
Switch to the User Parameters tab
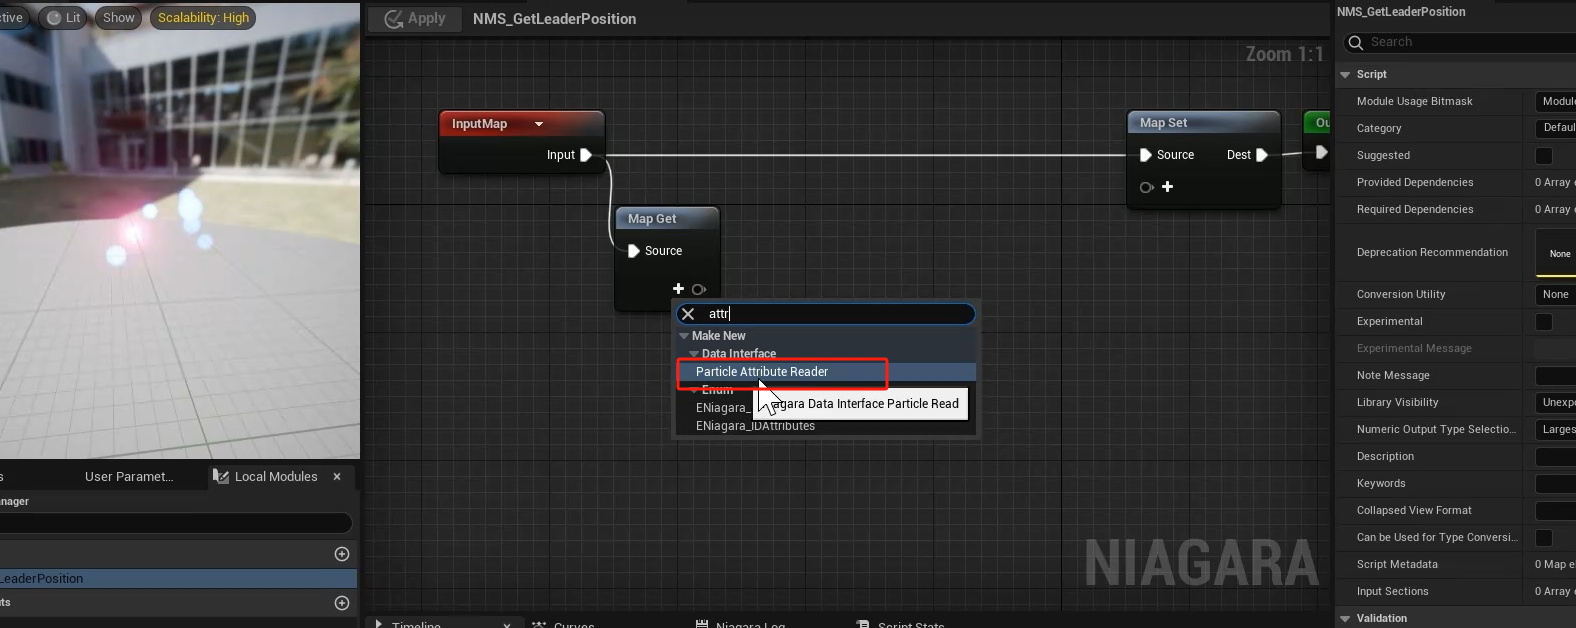pyautogui.click(x=129, y=477)
